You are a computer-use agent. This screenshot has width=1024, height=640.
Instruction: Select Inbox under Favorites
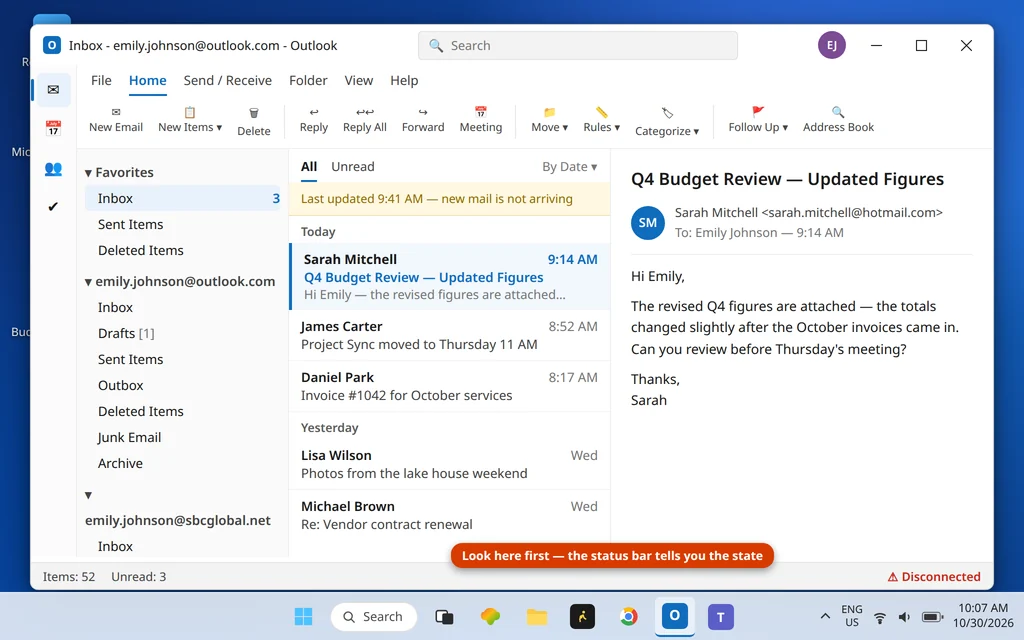[183, 199]
